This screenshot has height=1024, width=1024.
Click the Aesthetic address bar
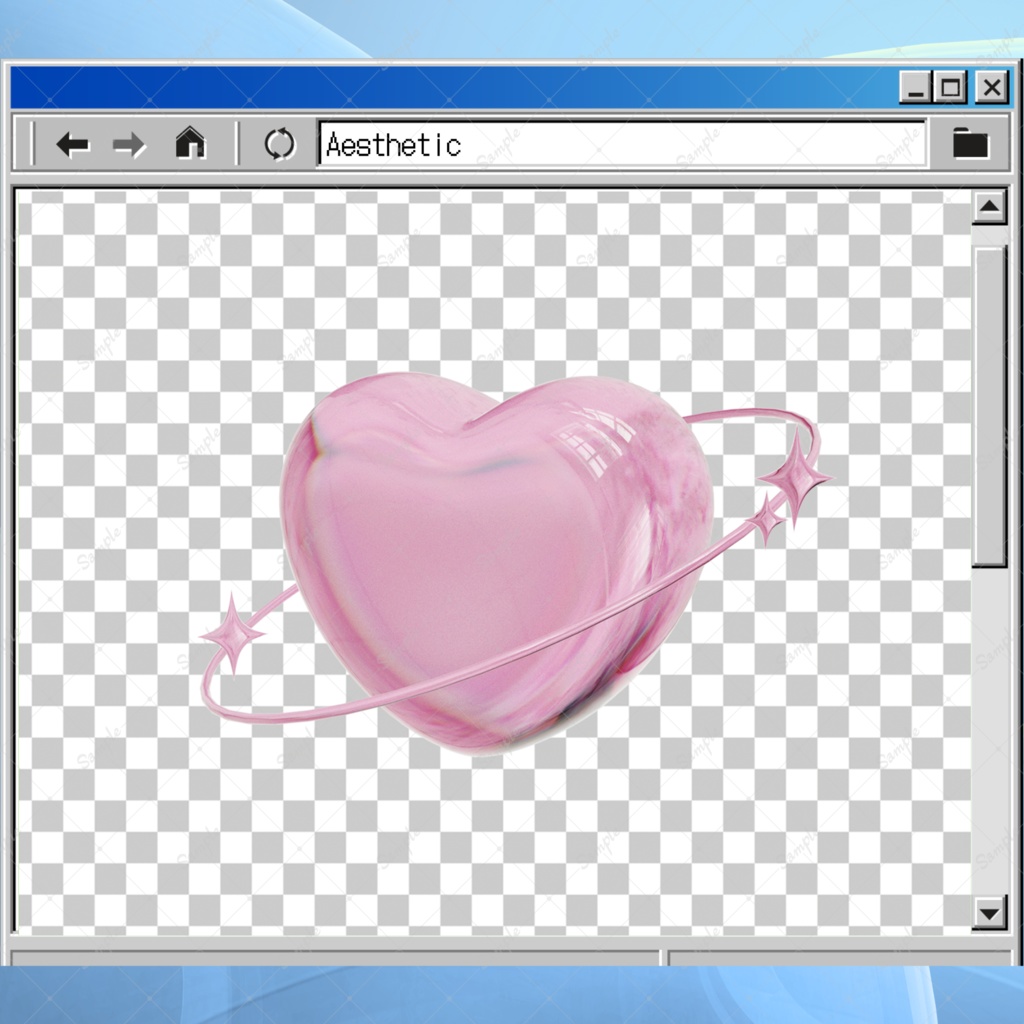tap(622, 144)
